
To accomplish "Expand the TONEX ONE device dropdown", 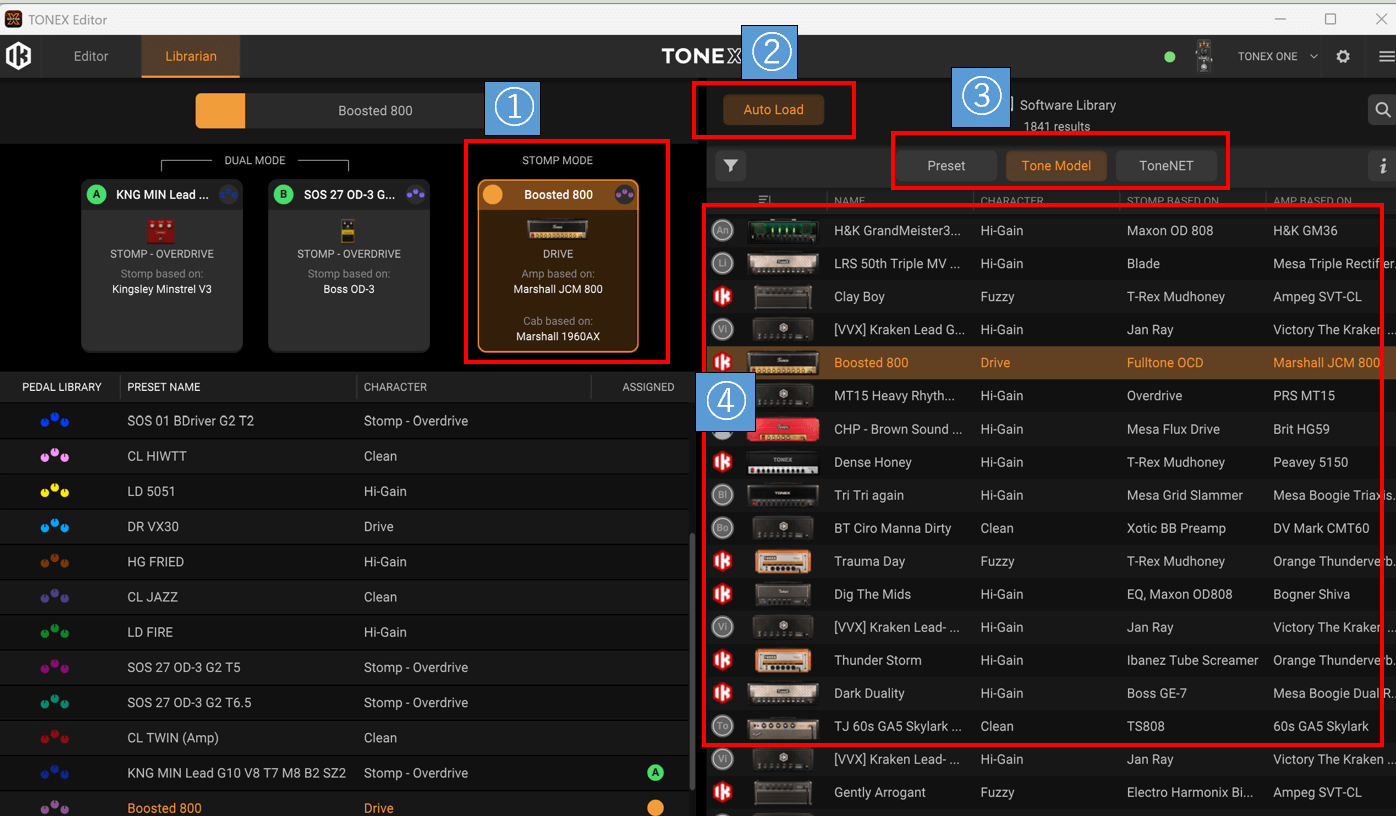I will tap(1314, 57).
